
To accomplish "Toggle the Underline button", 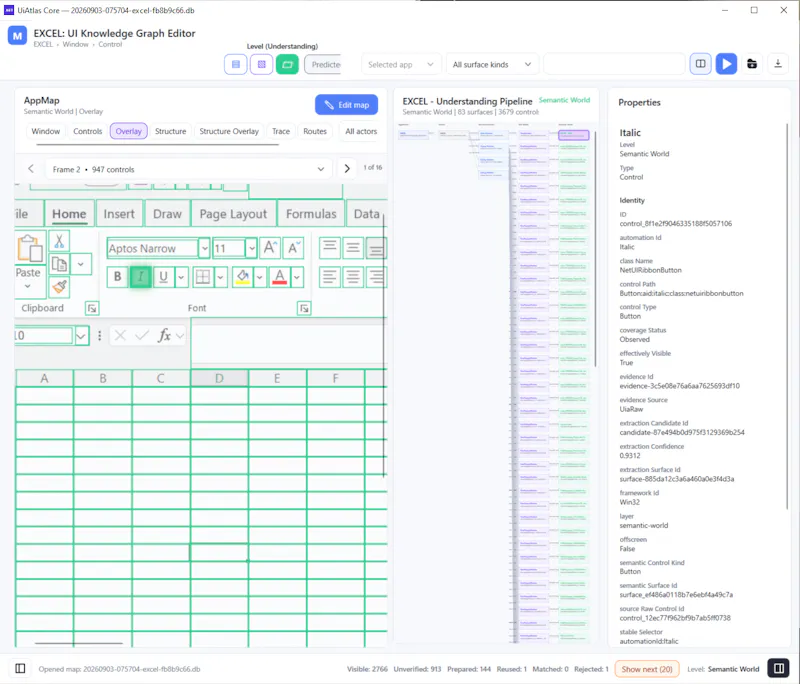I will coord(163,277).
